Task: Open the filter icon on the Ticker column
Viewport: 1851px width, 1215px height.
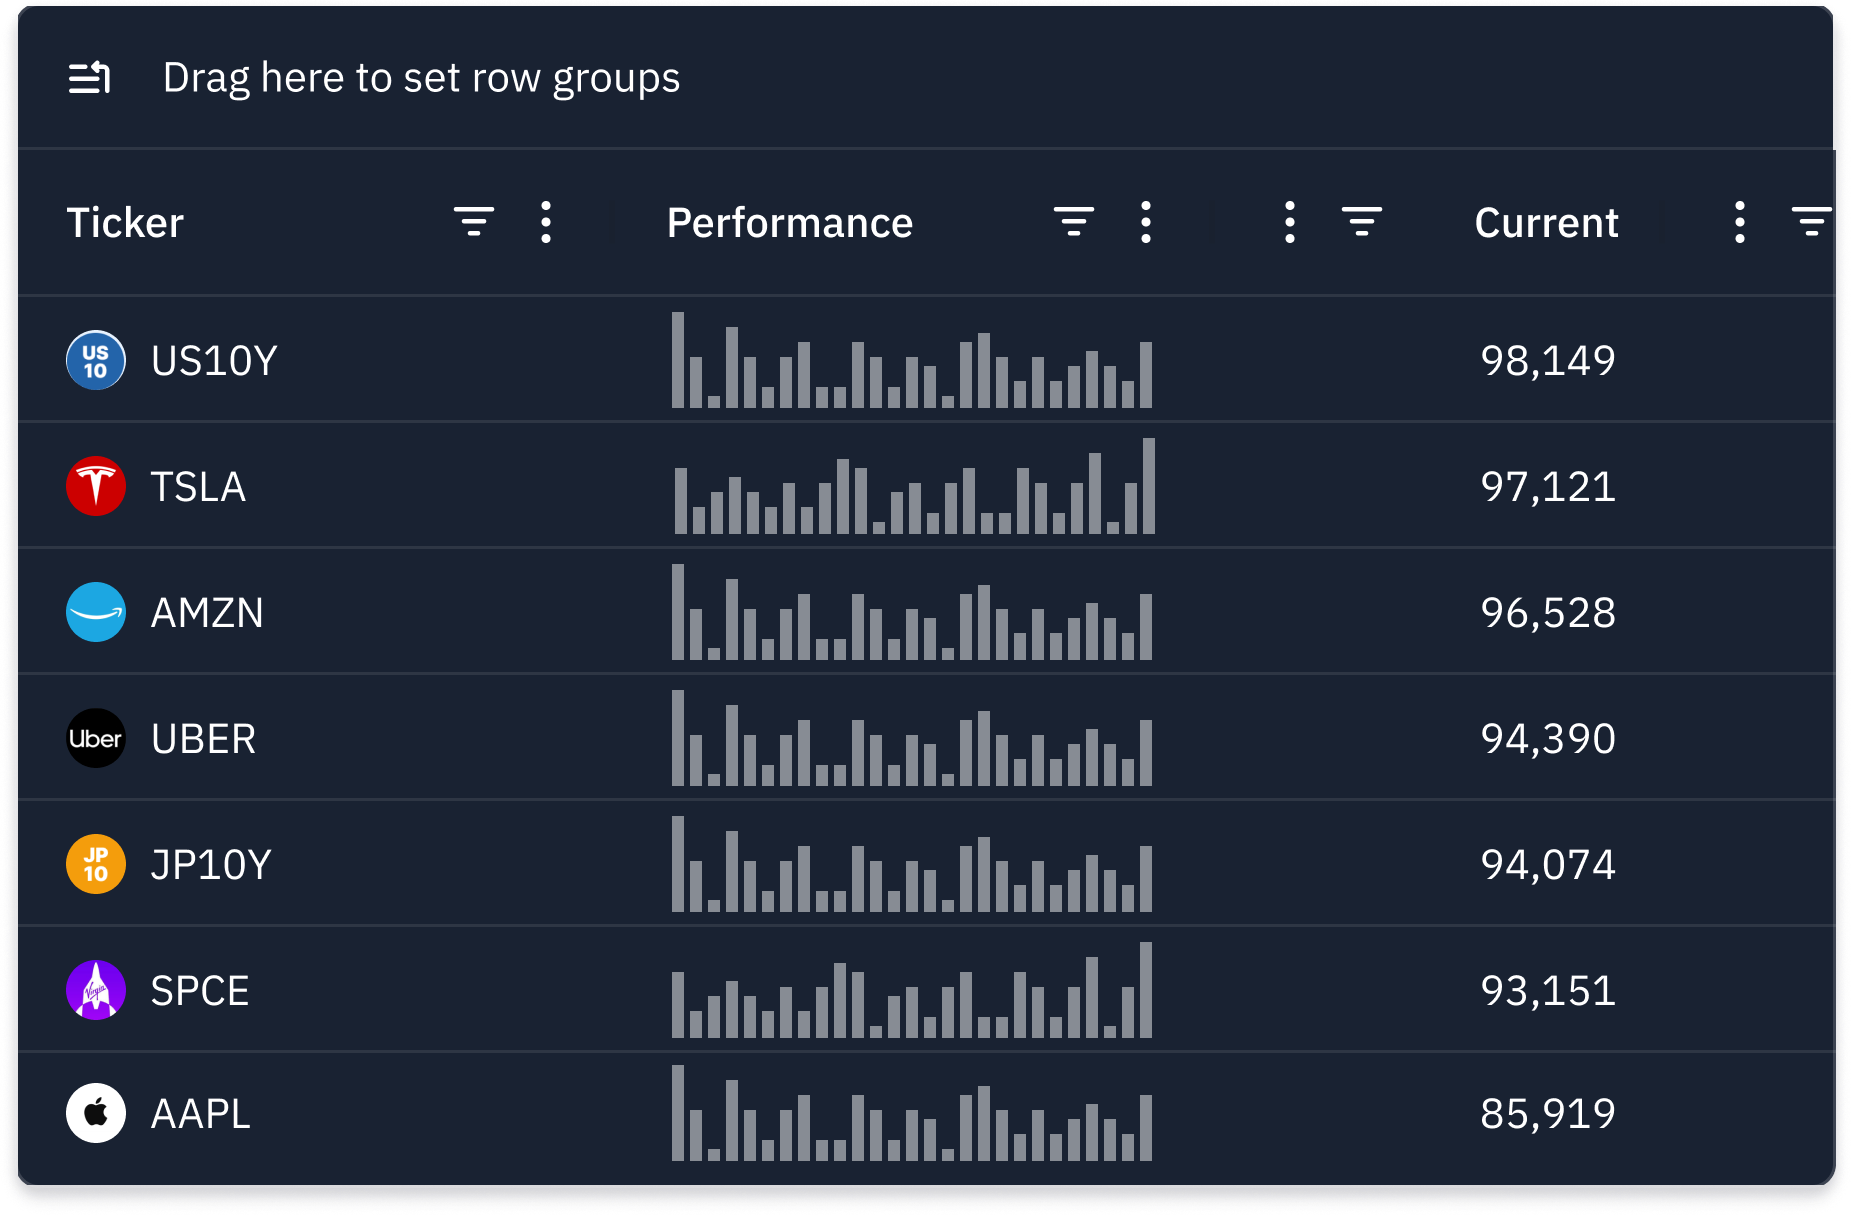Action: click(x=474, y=222)
